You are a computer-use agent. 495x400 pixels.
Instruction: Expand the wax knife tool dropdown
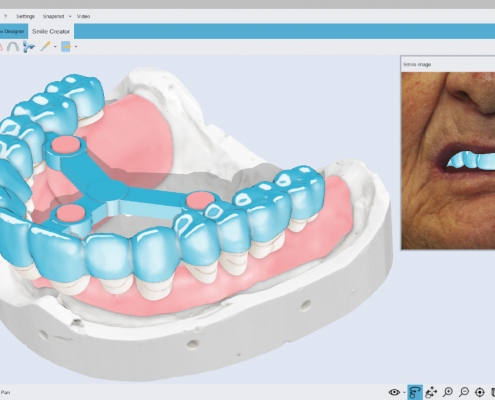tap(55, 47)
